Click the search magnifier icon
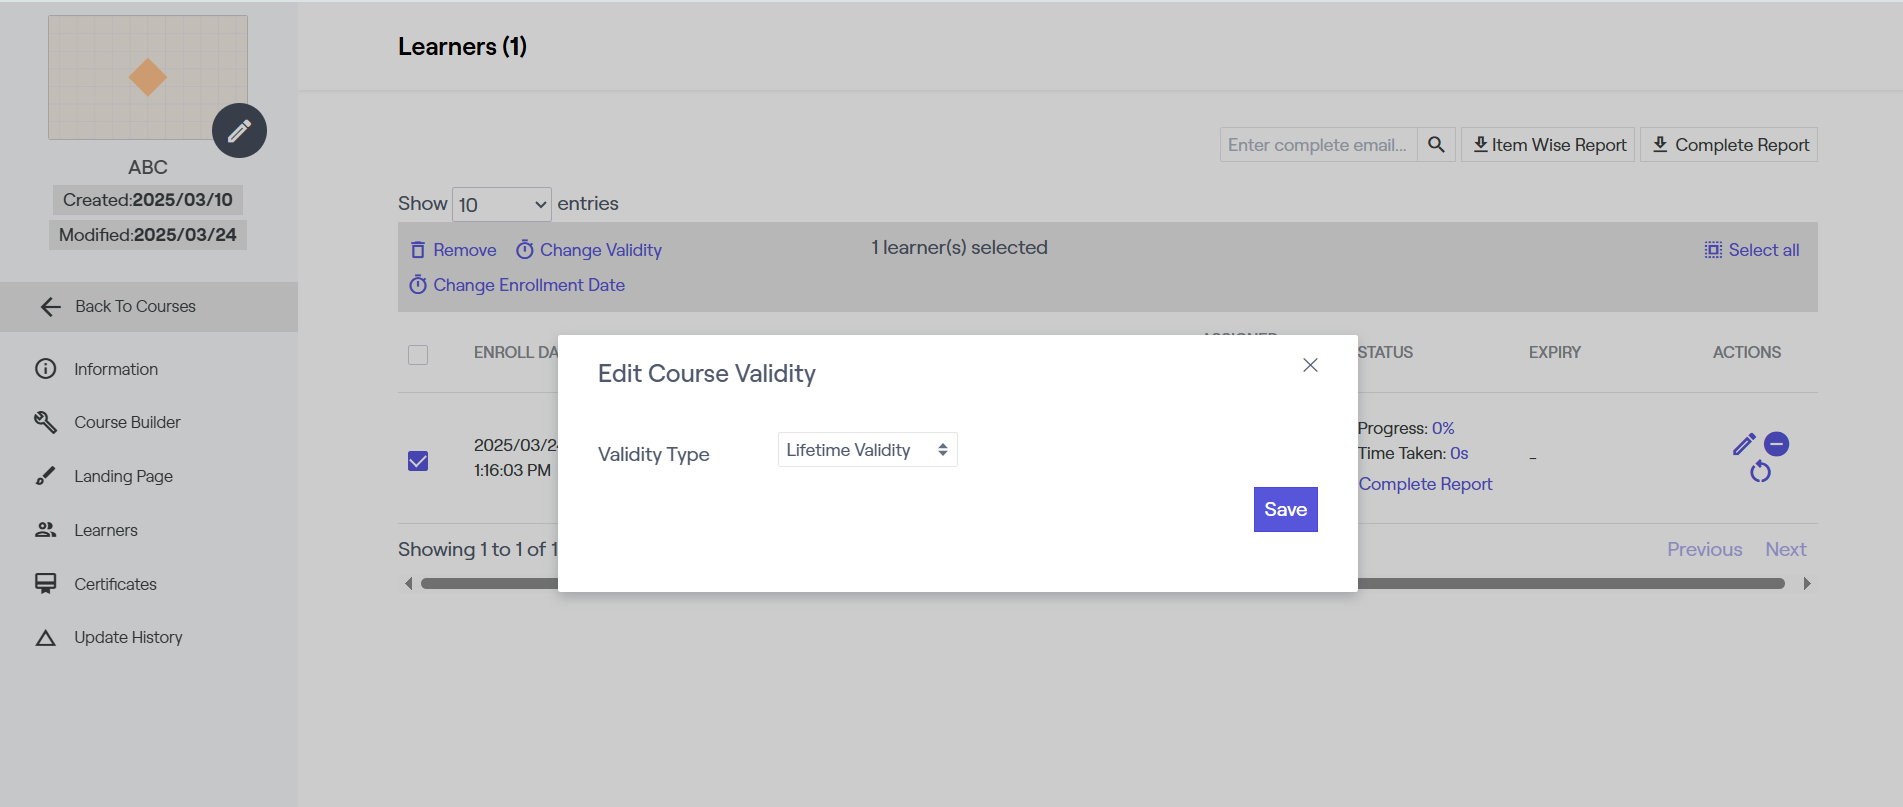1903x807 pixels. 1436,145
